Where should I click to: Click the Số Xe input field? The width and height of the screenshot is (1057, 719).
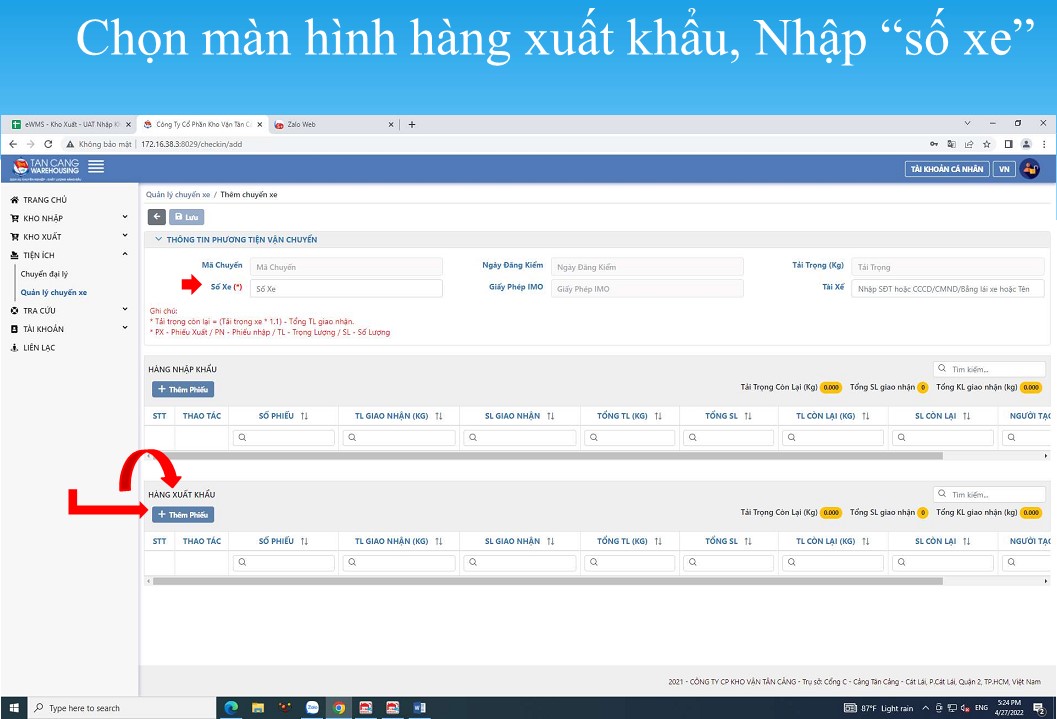pyautogui.click(x=346, y=288)
